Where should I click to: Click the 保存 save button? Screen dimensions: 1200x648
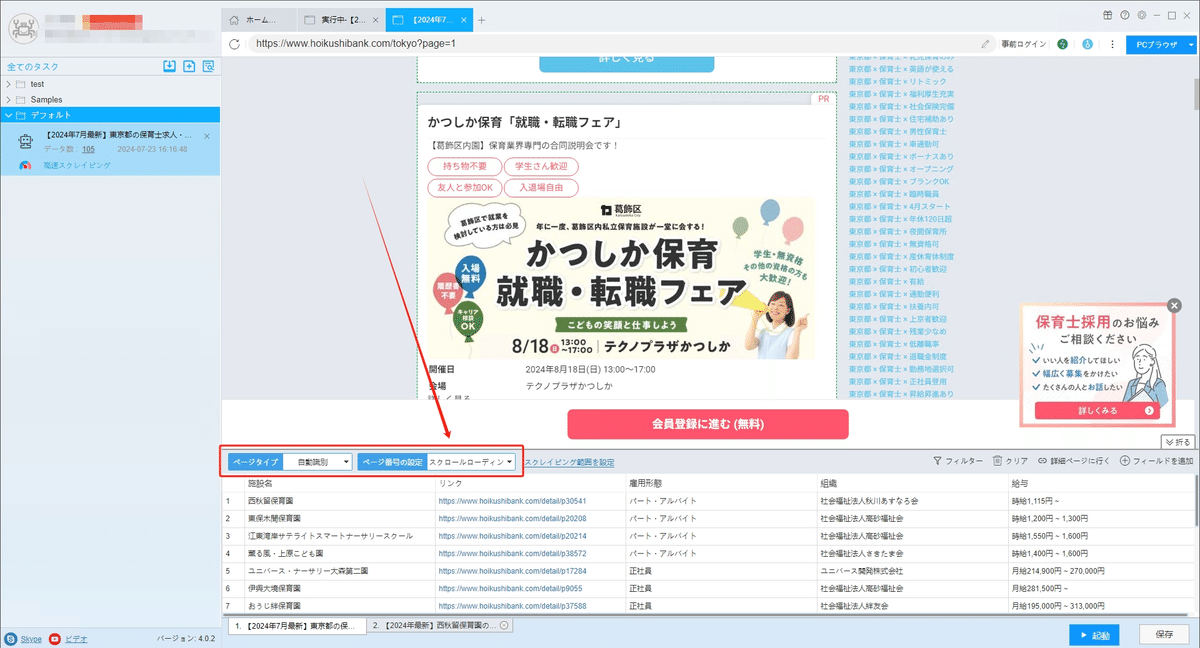[1164, 635]
